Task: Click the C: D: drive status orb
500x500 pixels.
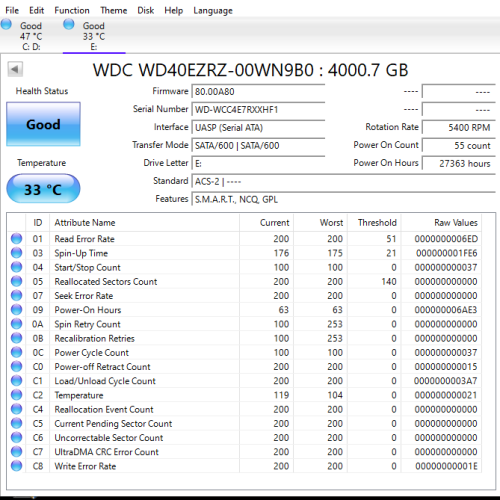Action: [x=6, y=24]
